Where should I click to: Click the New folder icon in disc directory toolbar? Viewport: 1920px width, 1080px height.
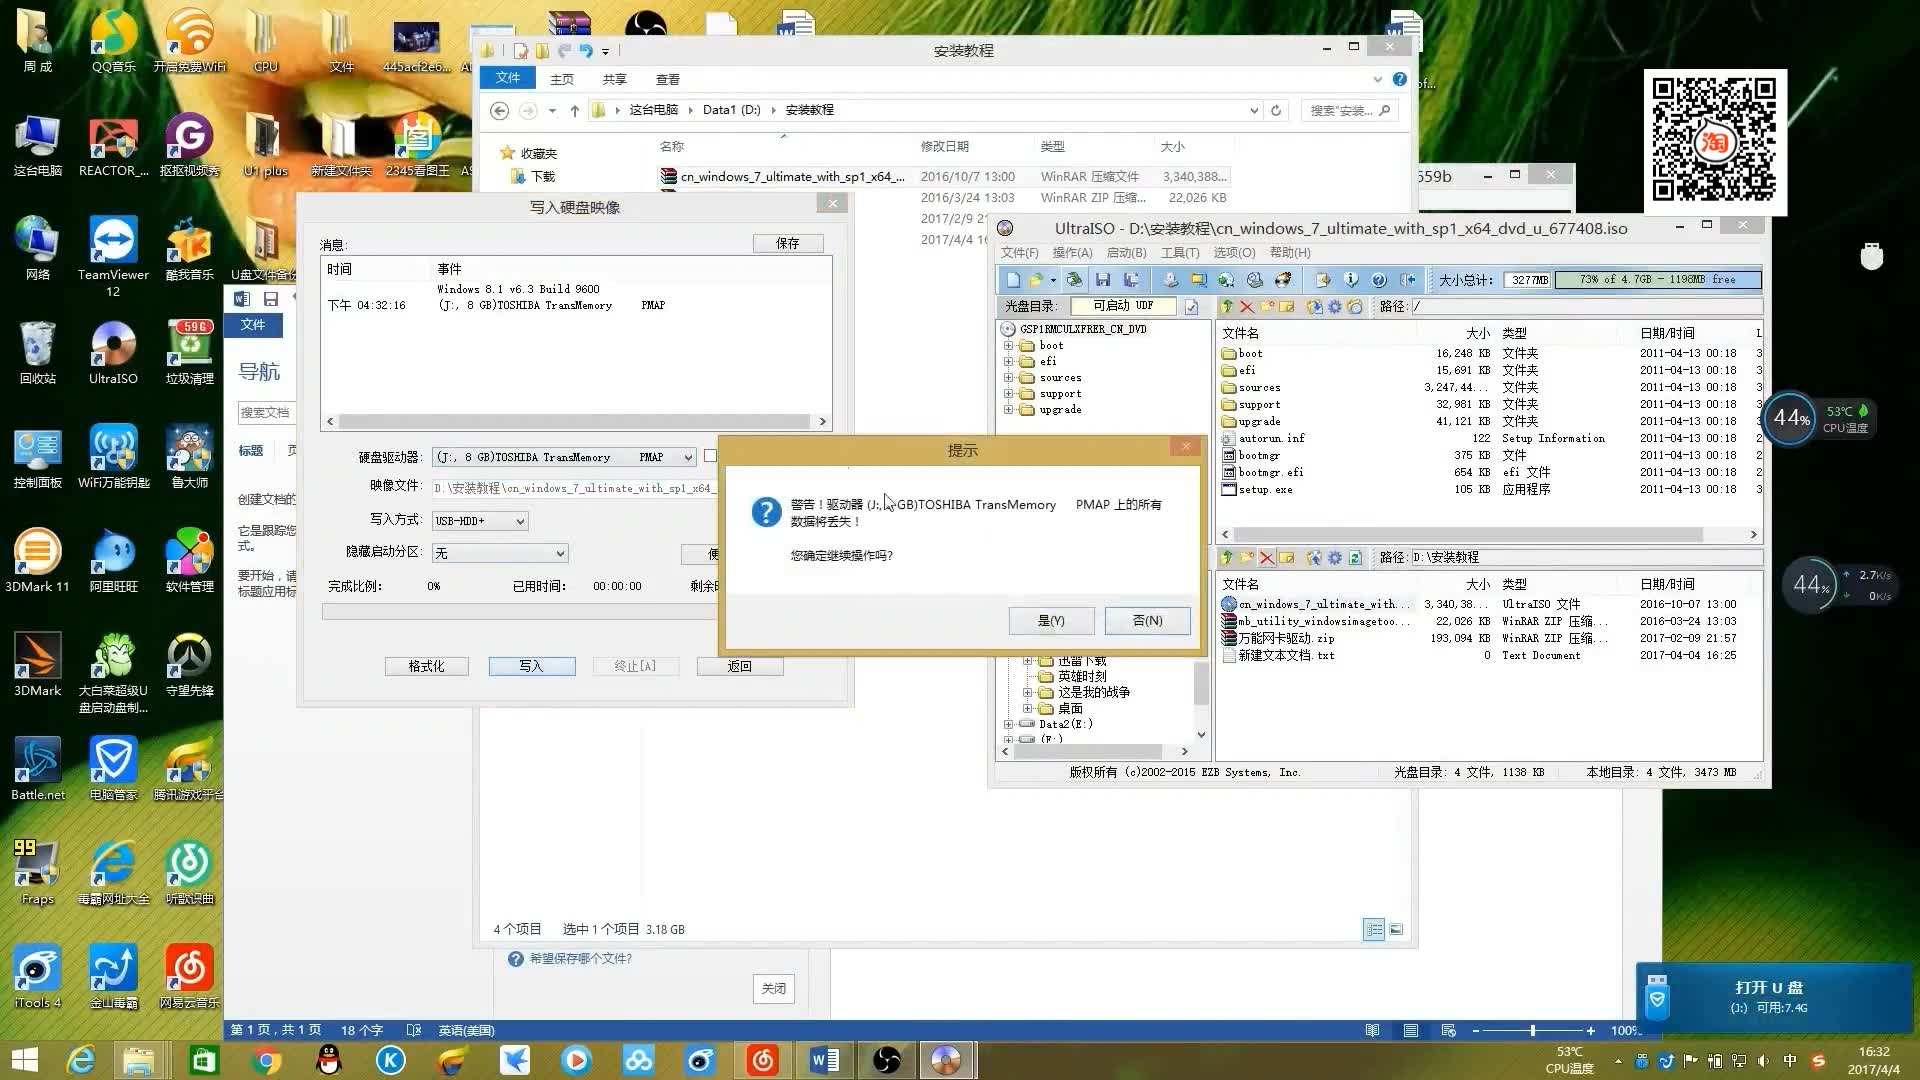(1267, 307)
